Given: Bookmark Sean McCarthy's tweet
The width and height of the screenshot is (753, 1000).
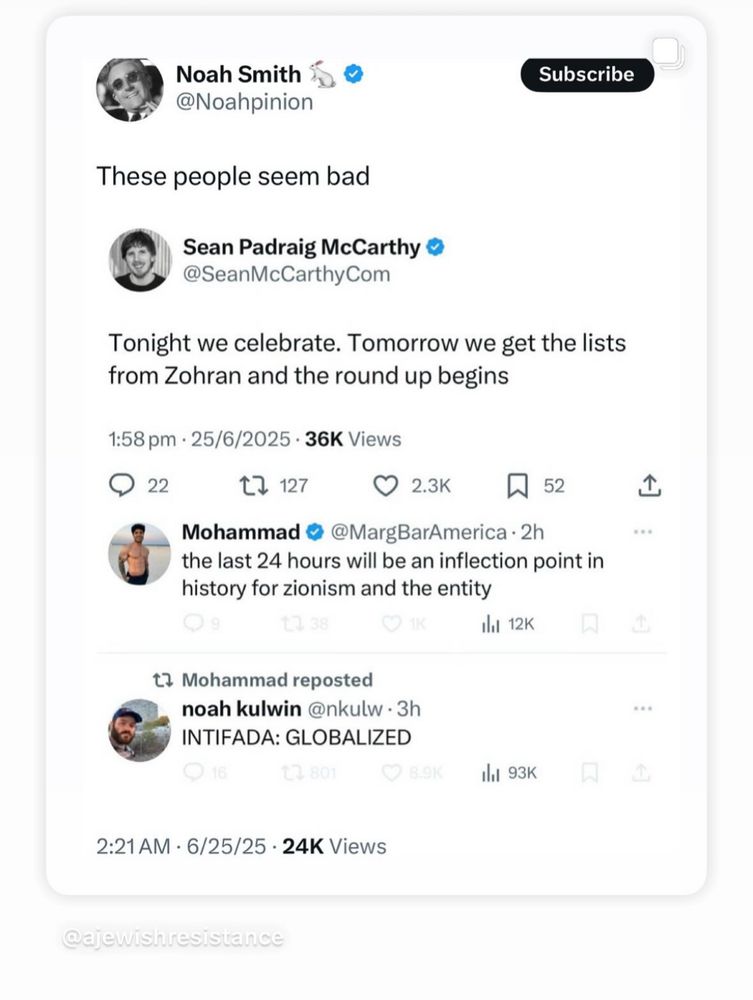Looking at the screenshot, I should [x=517, y=486].
